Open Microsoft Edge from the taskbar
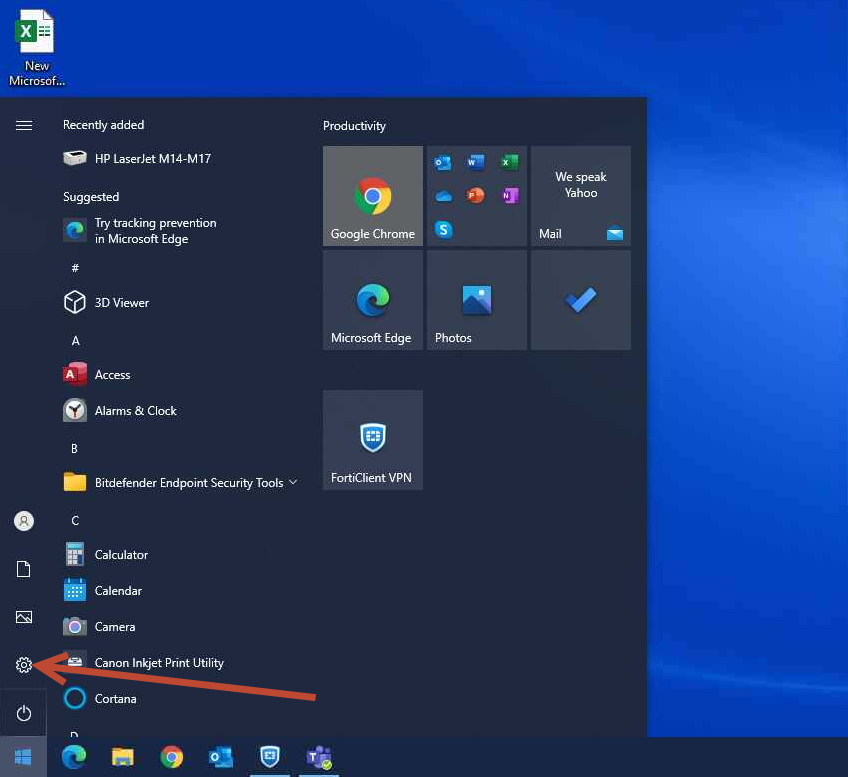848x777 pixels. point(74,757)
